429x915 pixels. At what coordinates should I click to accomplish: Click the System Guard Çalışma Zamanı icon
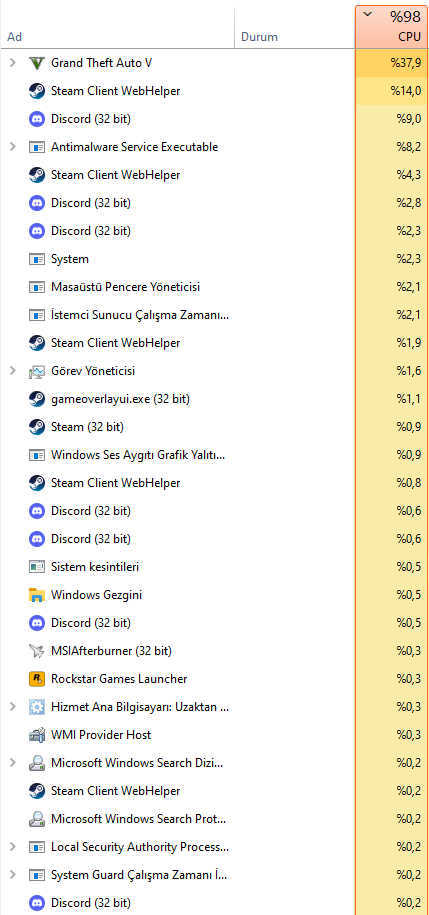tap(37, 875)
